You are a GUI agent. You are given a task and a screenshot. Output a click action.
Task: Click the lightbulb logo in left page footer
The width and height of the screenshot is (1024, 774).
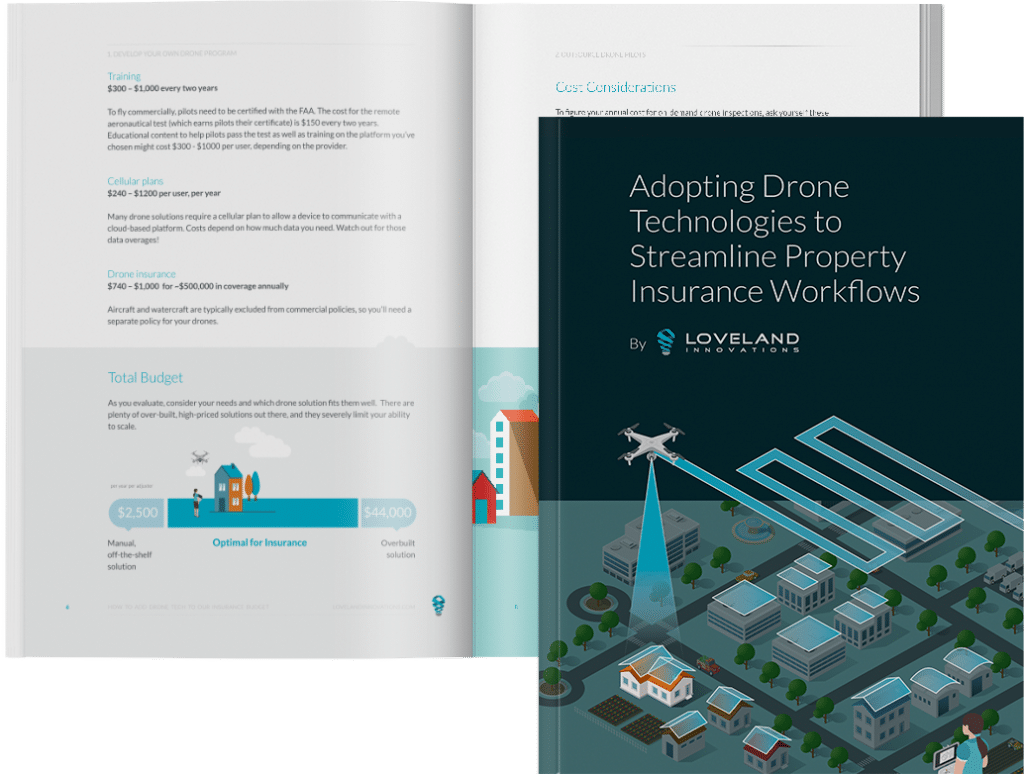point(439,605)
